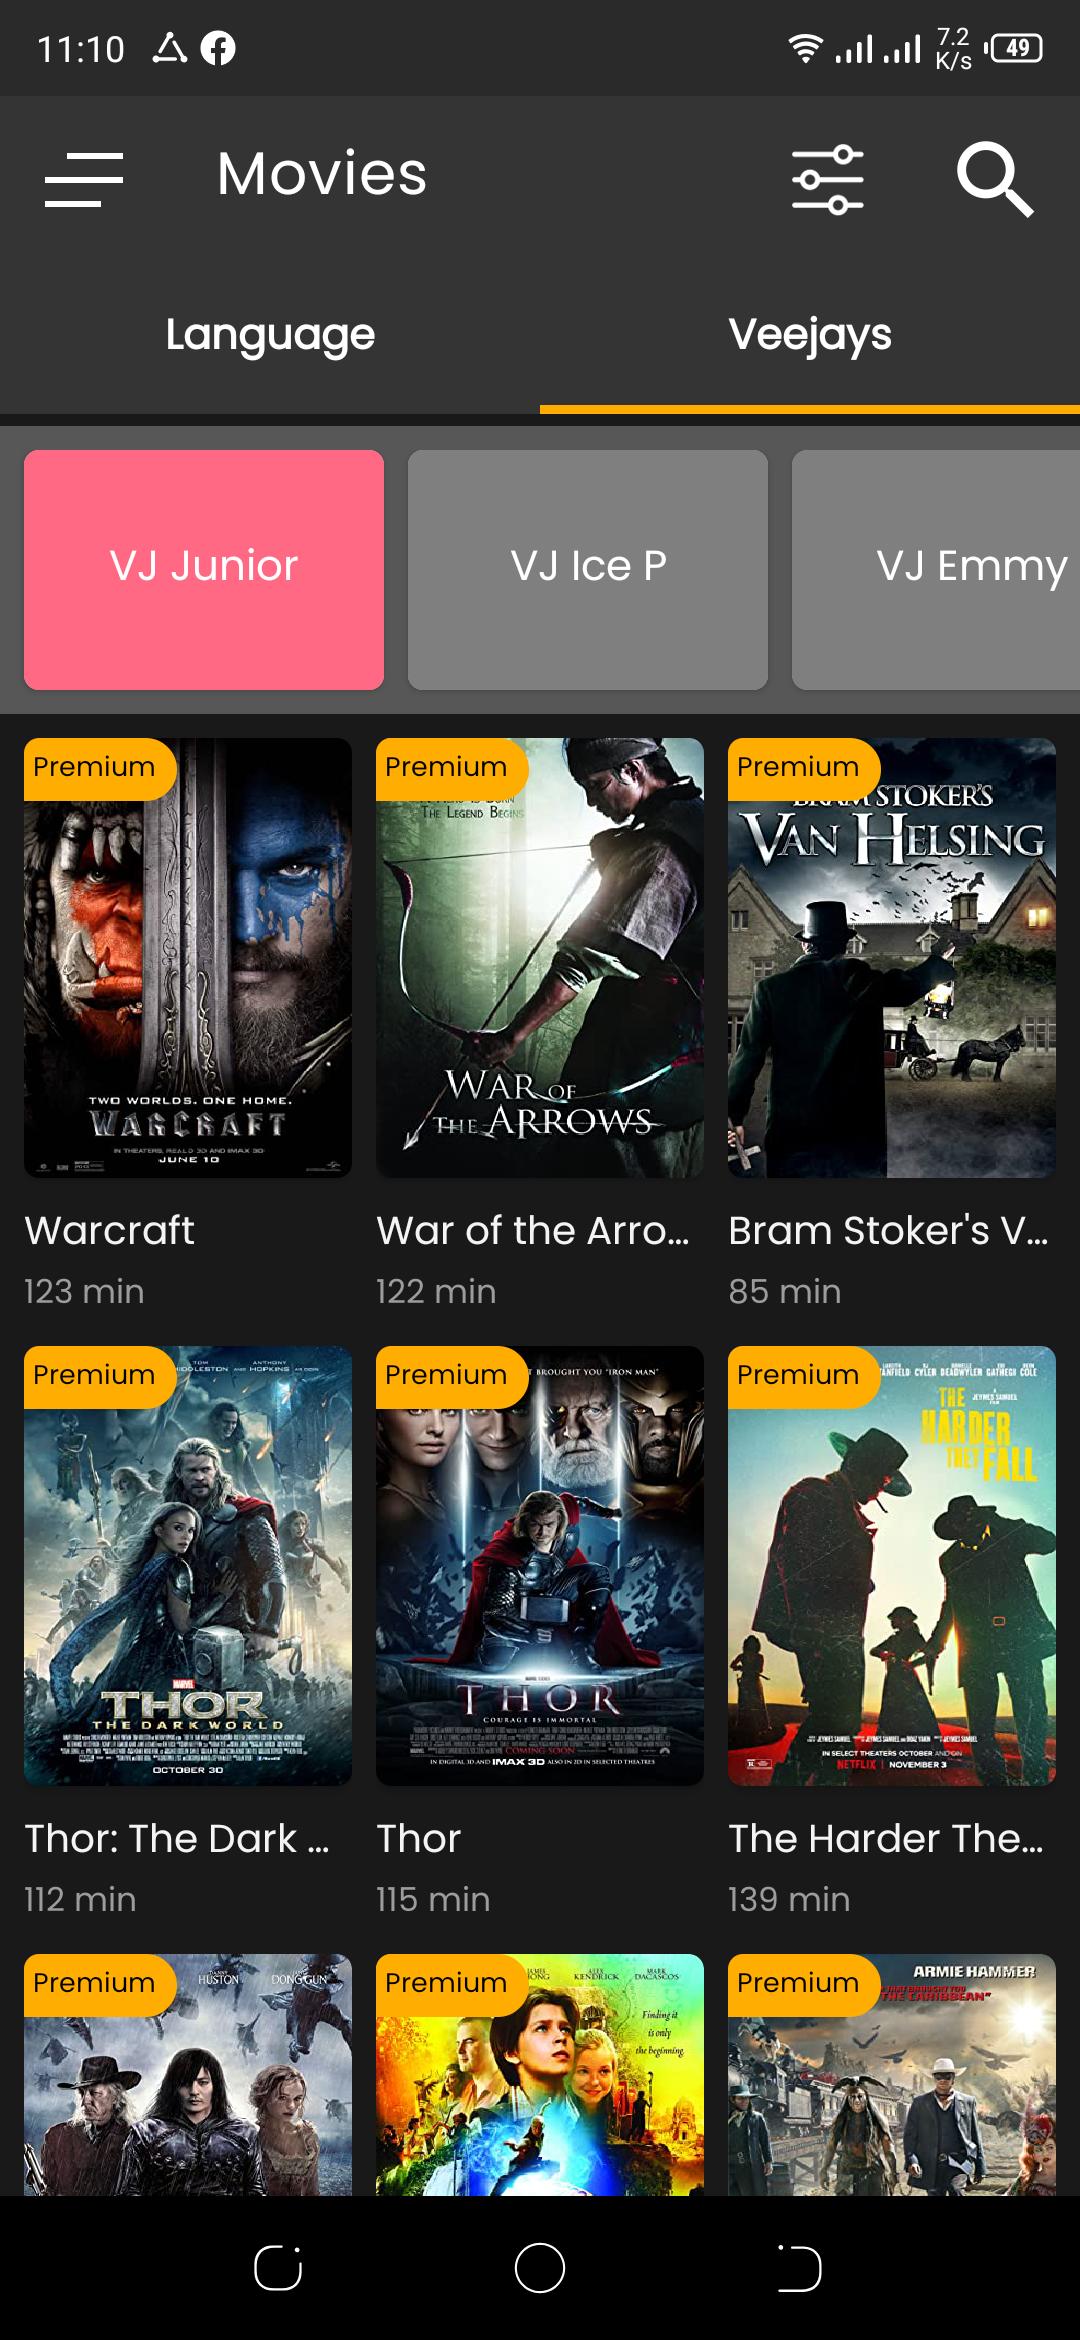The width and height of the screenshot is (1080, 2340).
Task: Switch to the Language tab
Action: coord(270,334)
